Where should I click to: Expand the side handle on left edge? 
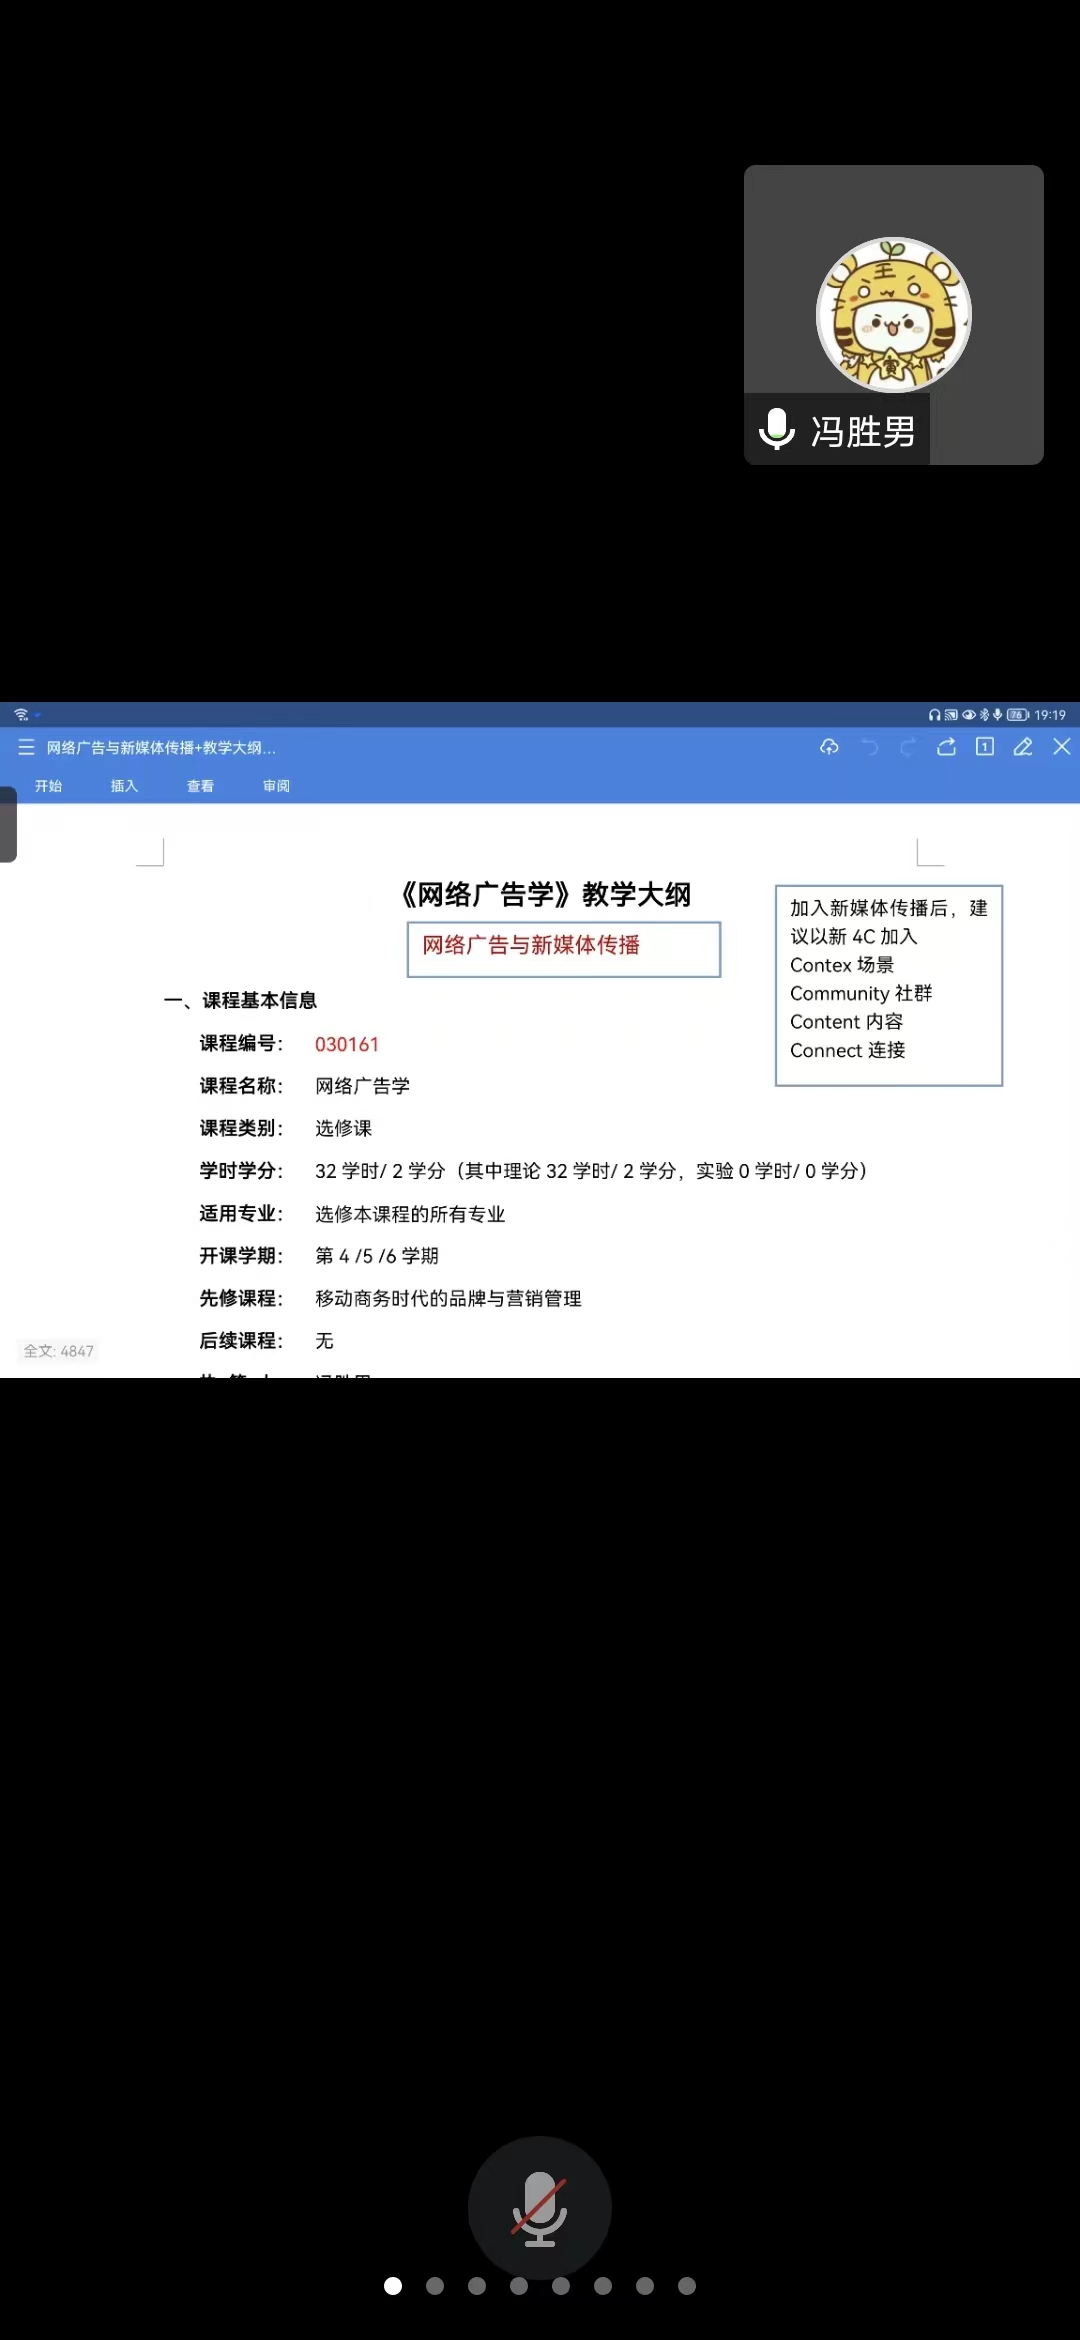(8, 824)
